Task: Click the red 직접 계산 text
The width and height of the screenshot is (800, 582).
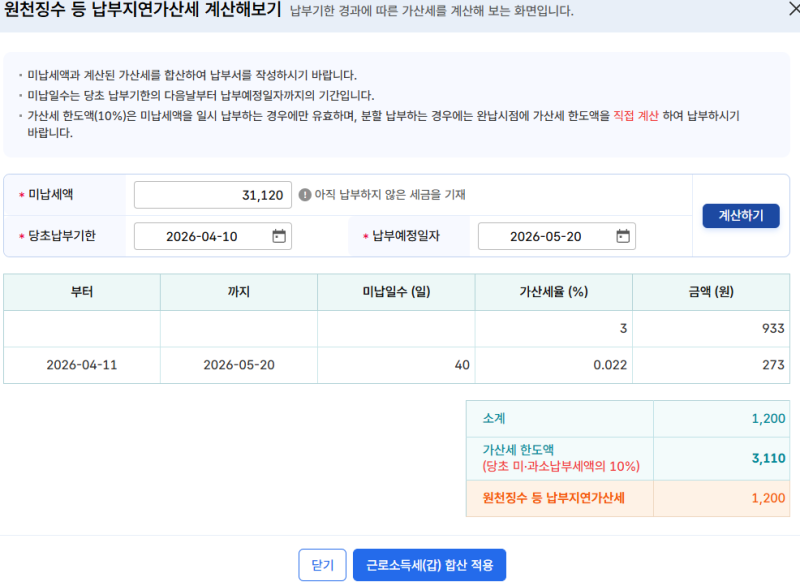Action: click(x=635, y=116)
